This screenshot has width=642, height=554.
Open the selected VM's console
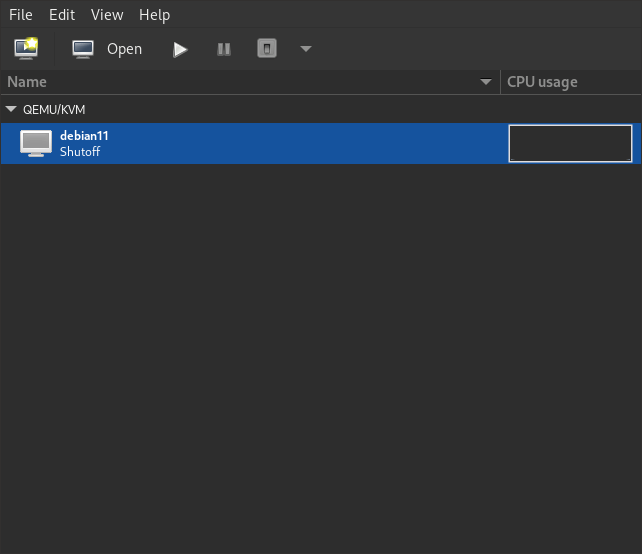pyautogui.click(x=107, y=48)
